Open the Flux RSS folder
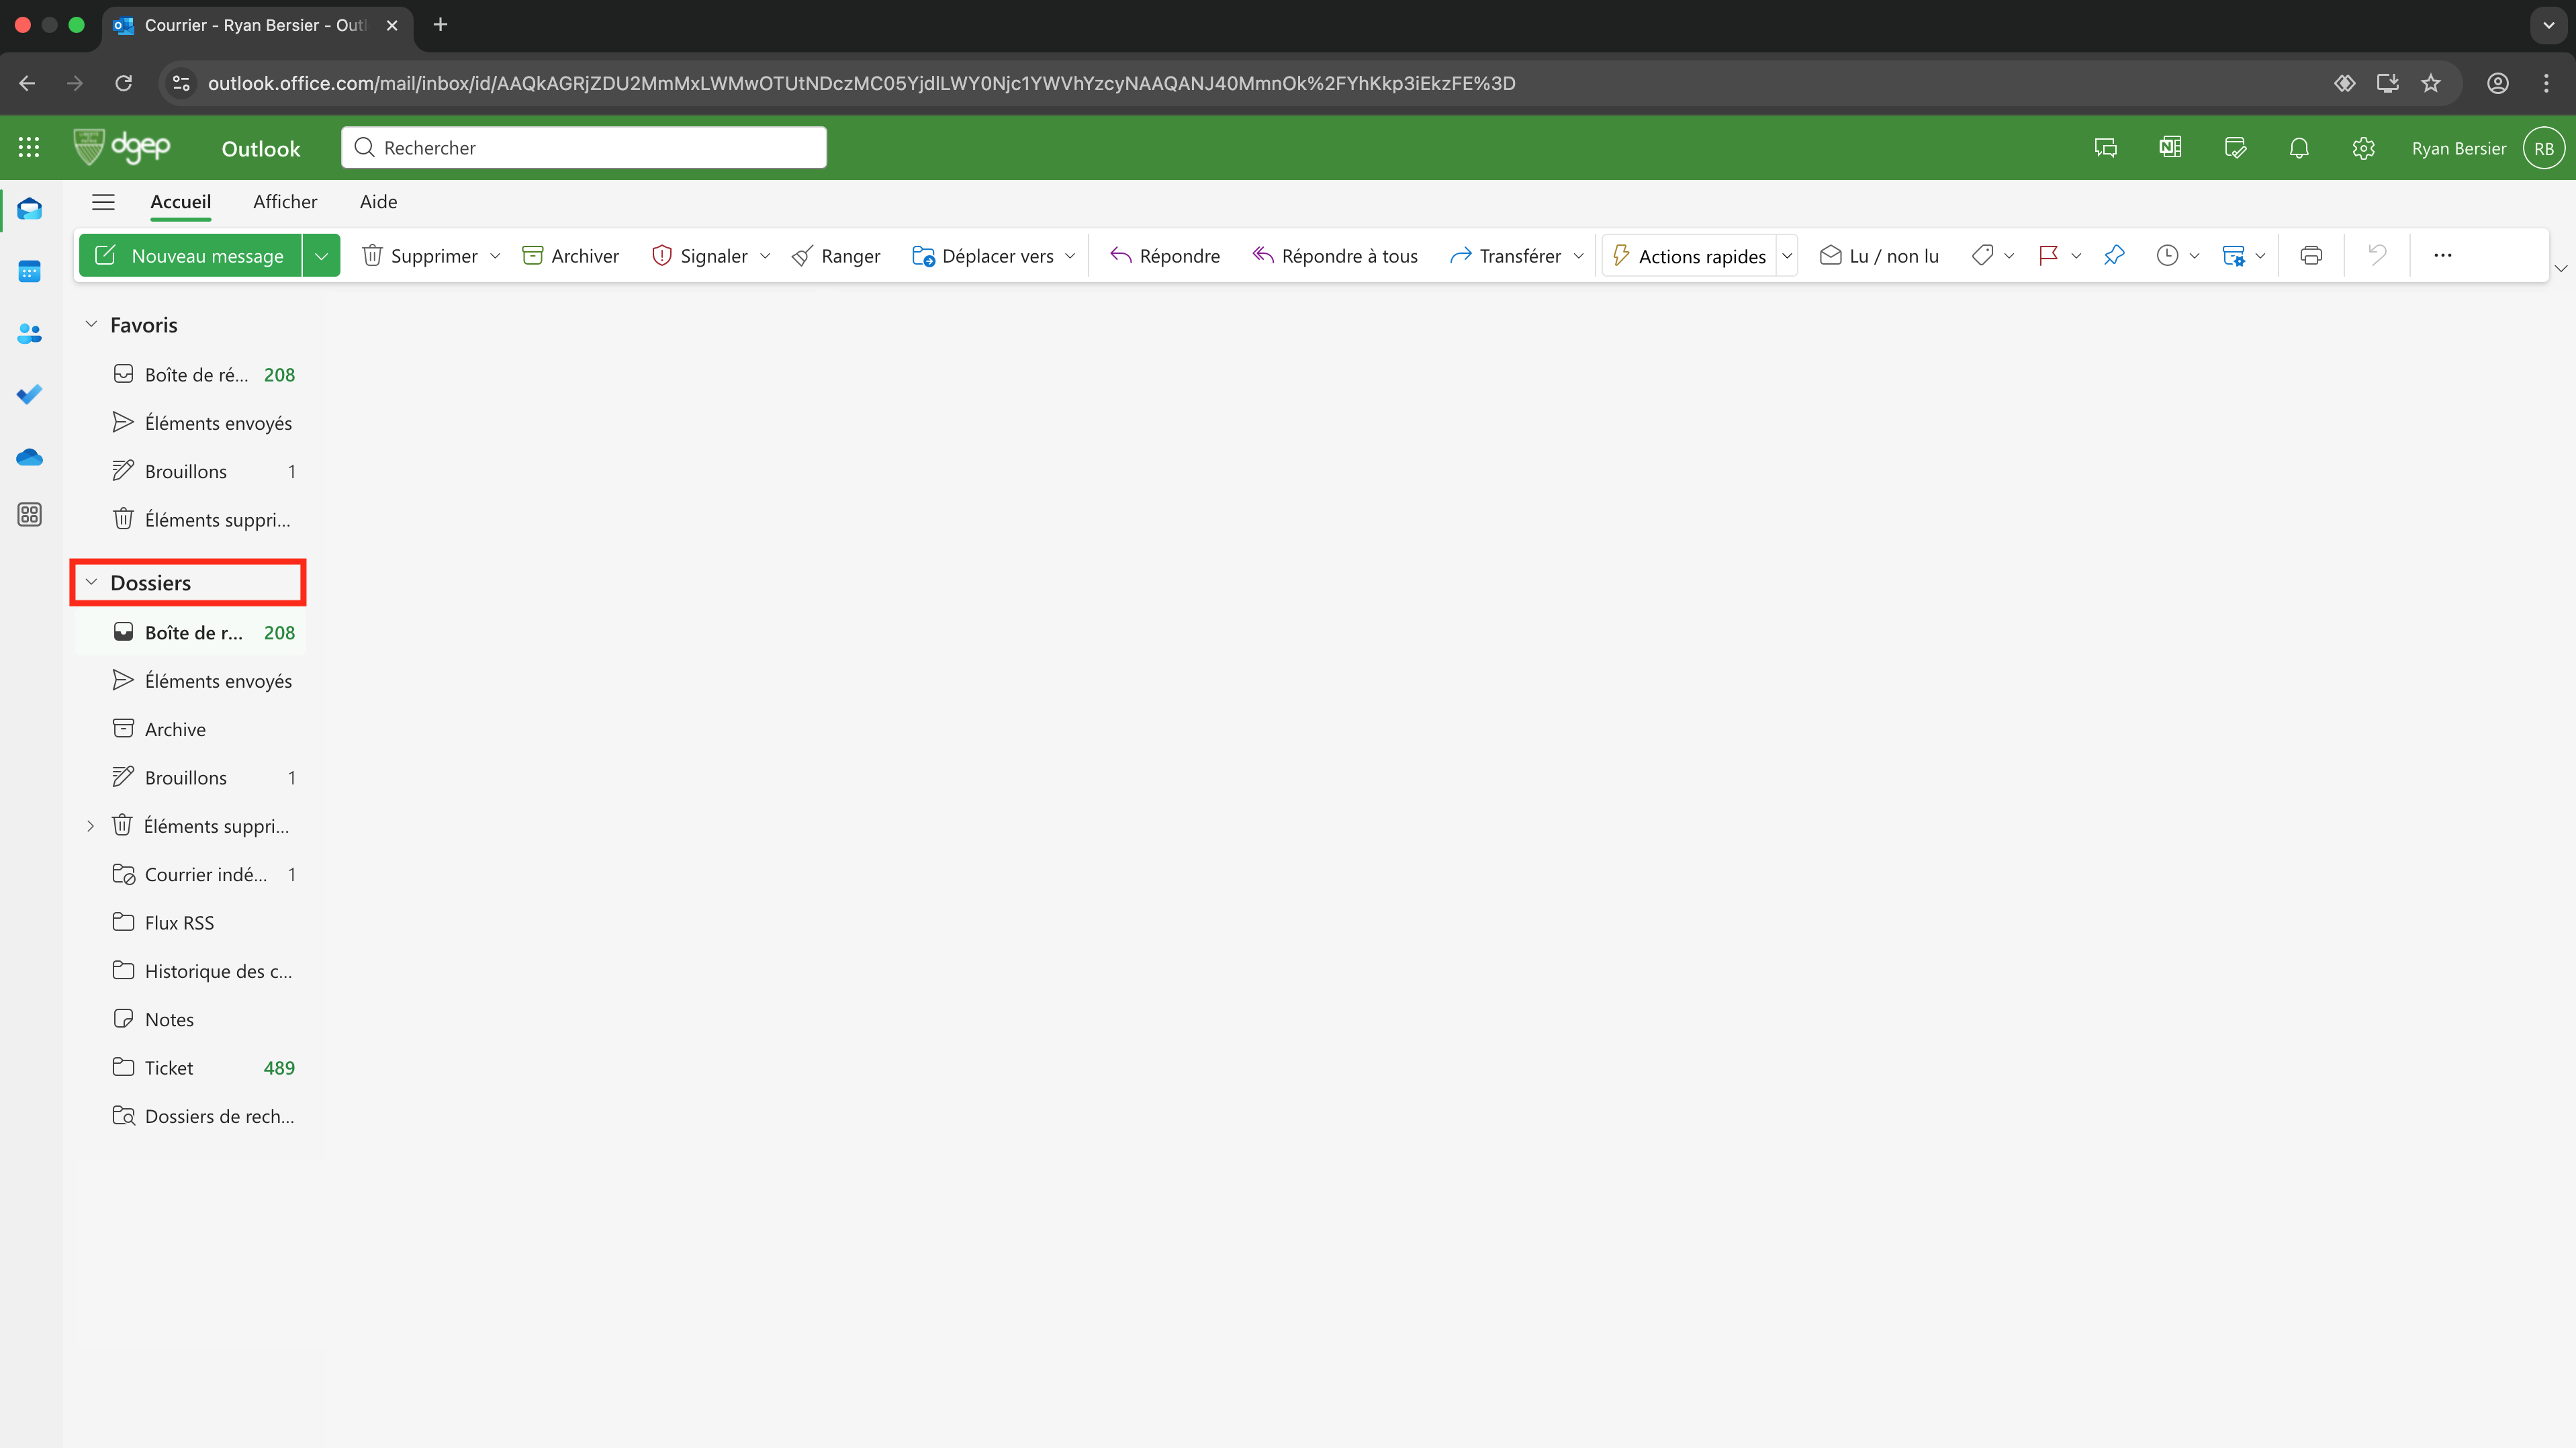 [190, 923]
